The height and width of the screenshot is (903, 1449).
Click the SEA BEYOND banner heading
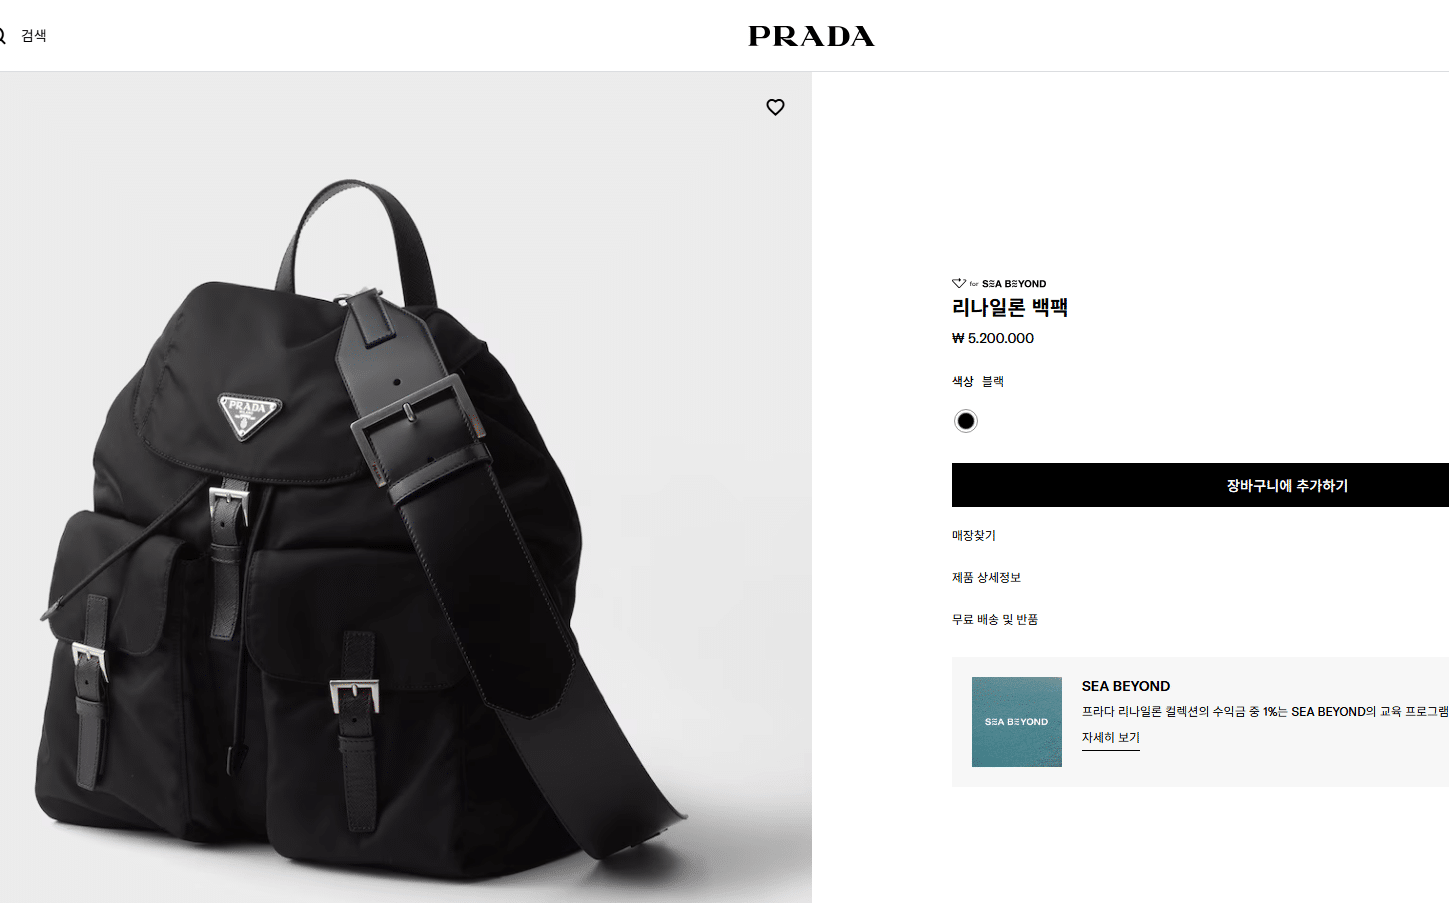click(x=1126, y=686)
